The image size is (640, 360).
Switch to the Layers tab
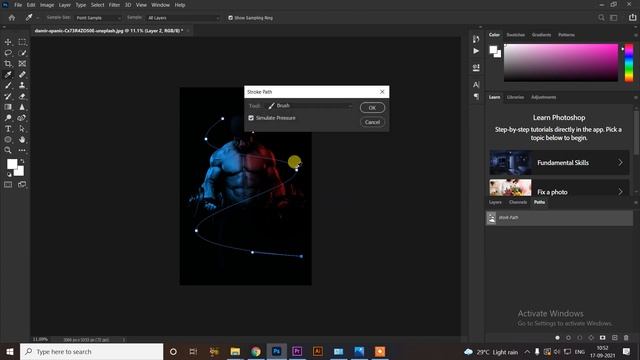495,202
